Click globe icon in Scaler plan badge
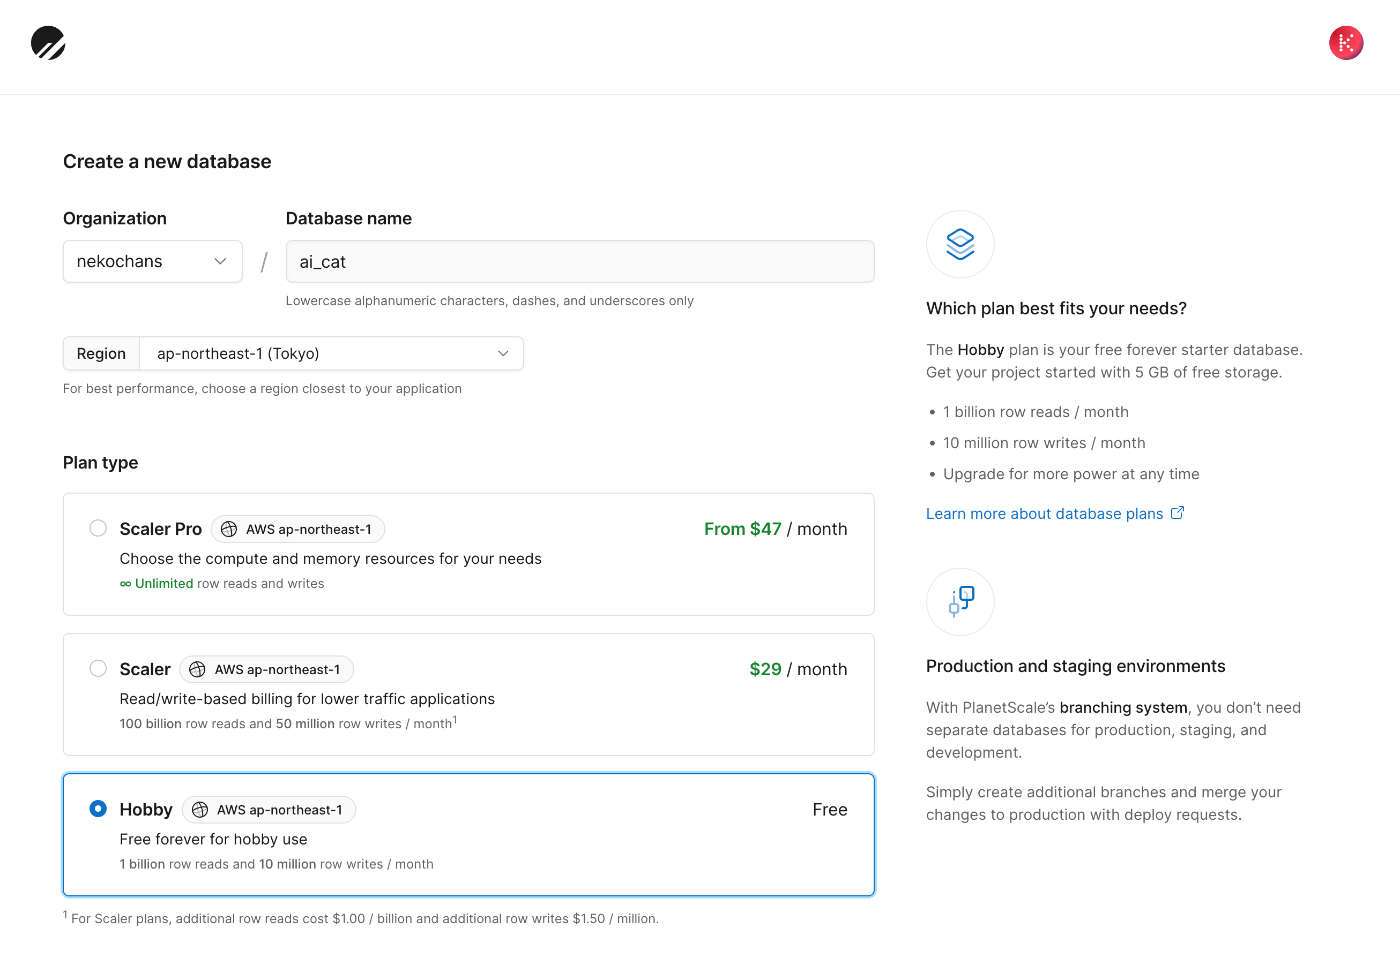The width and height of the screenshot is (1400, 966). click(197, 669)
